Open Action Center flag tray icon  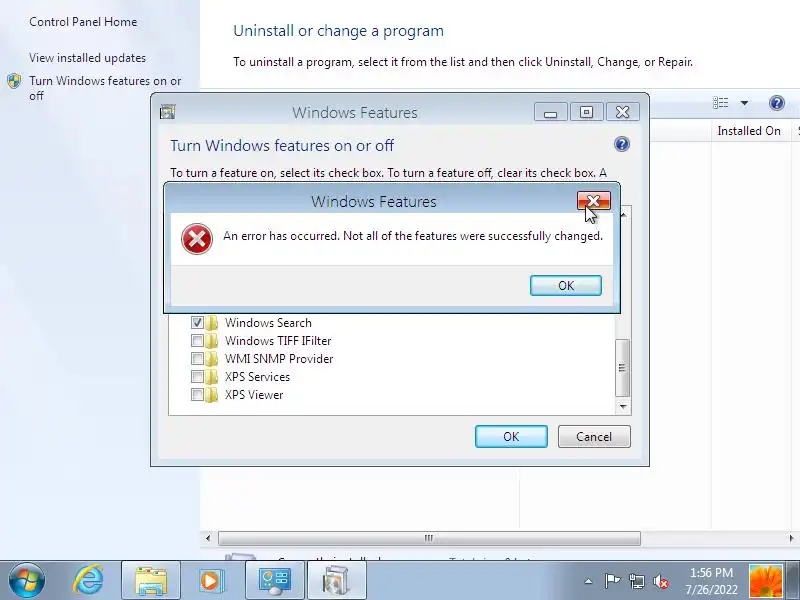click(x=612, y=581)
